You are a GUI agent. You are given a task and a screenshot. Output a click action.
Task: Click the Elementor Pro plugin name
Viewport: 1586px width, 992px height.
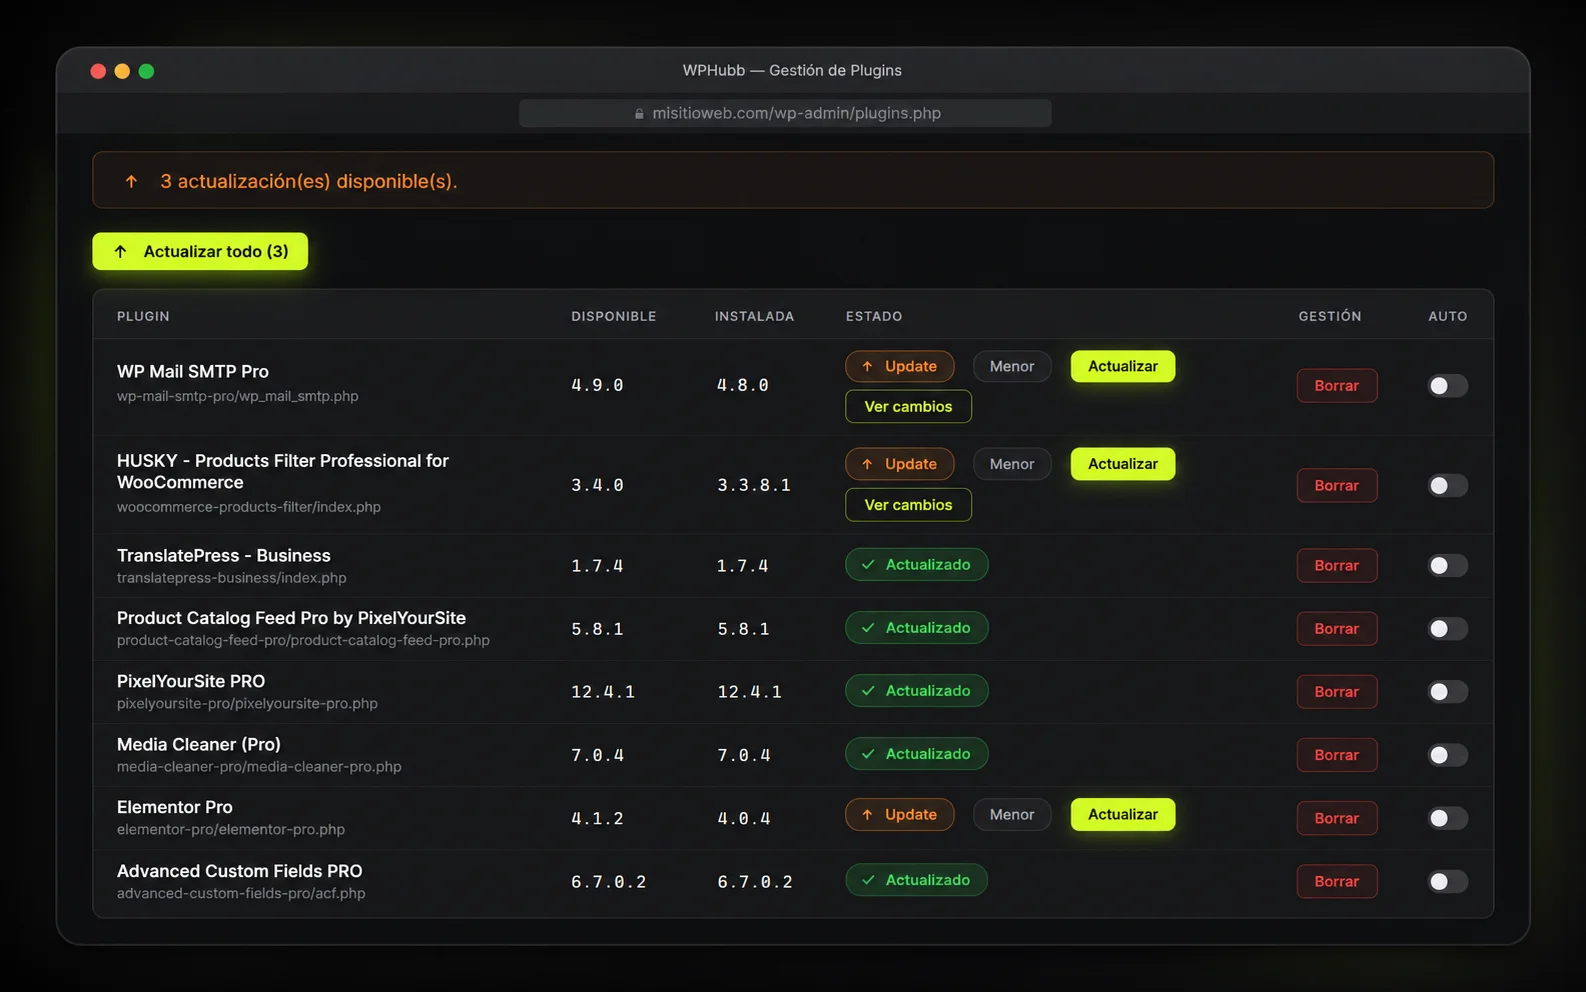point(175,807)
